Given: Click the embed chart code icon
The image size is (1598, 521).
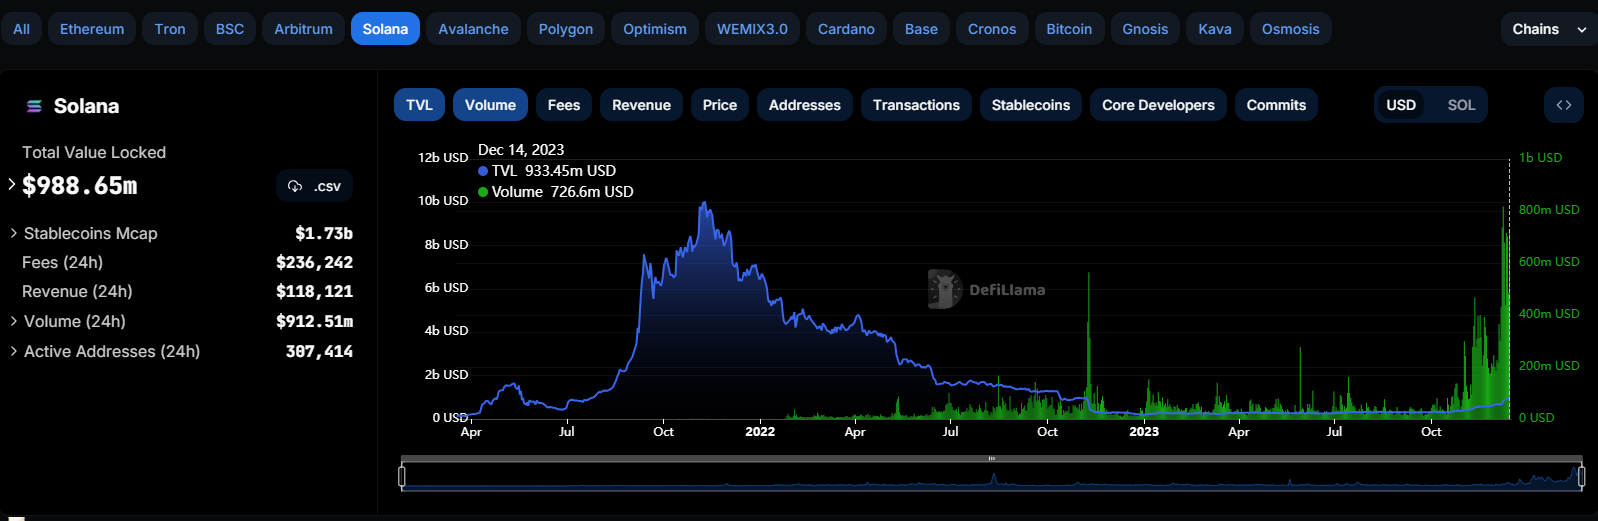Looking at the screenshot, I should (1563, 105).
